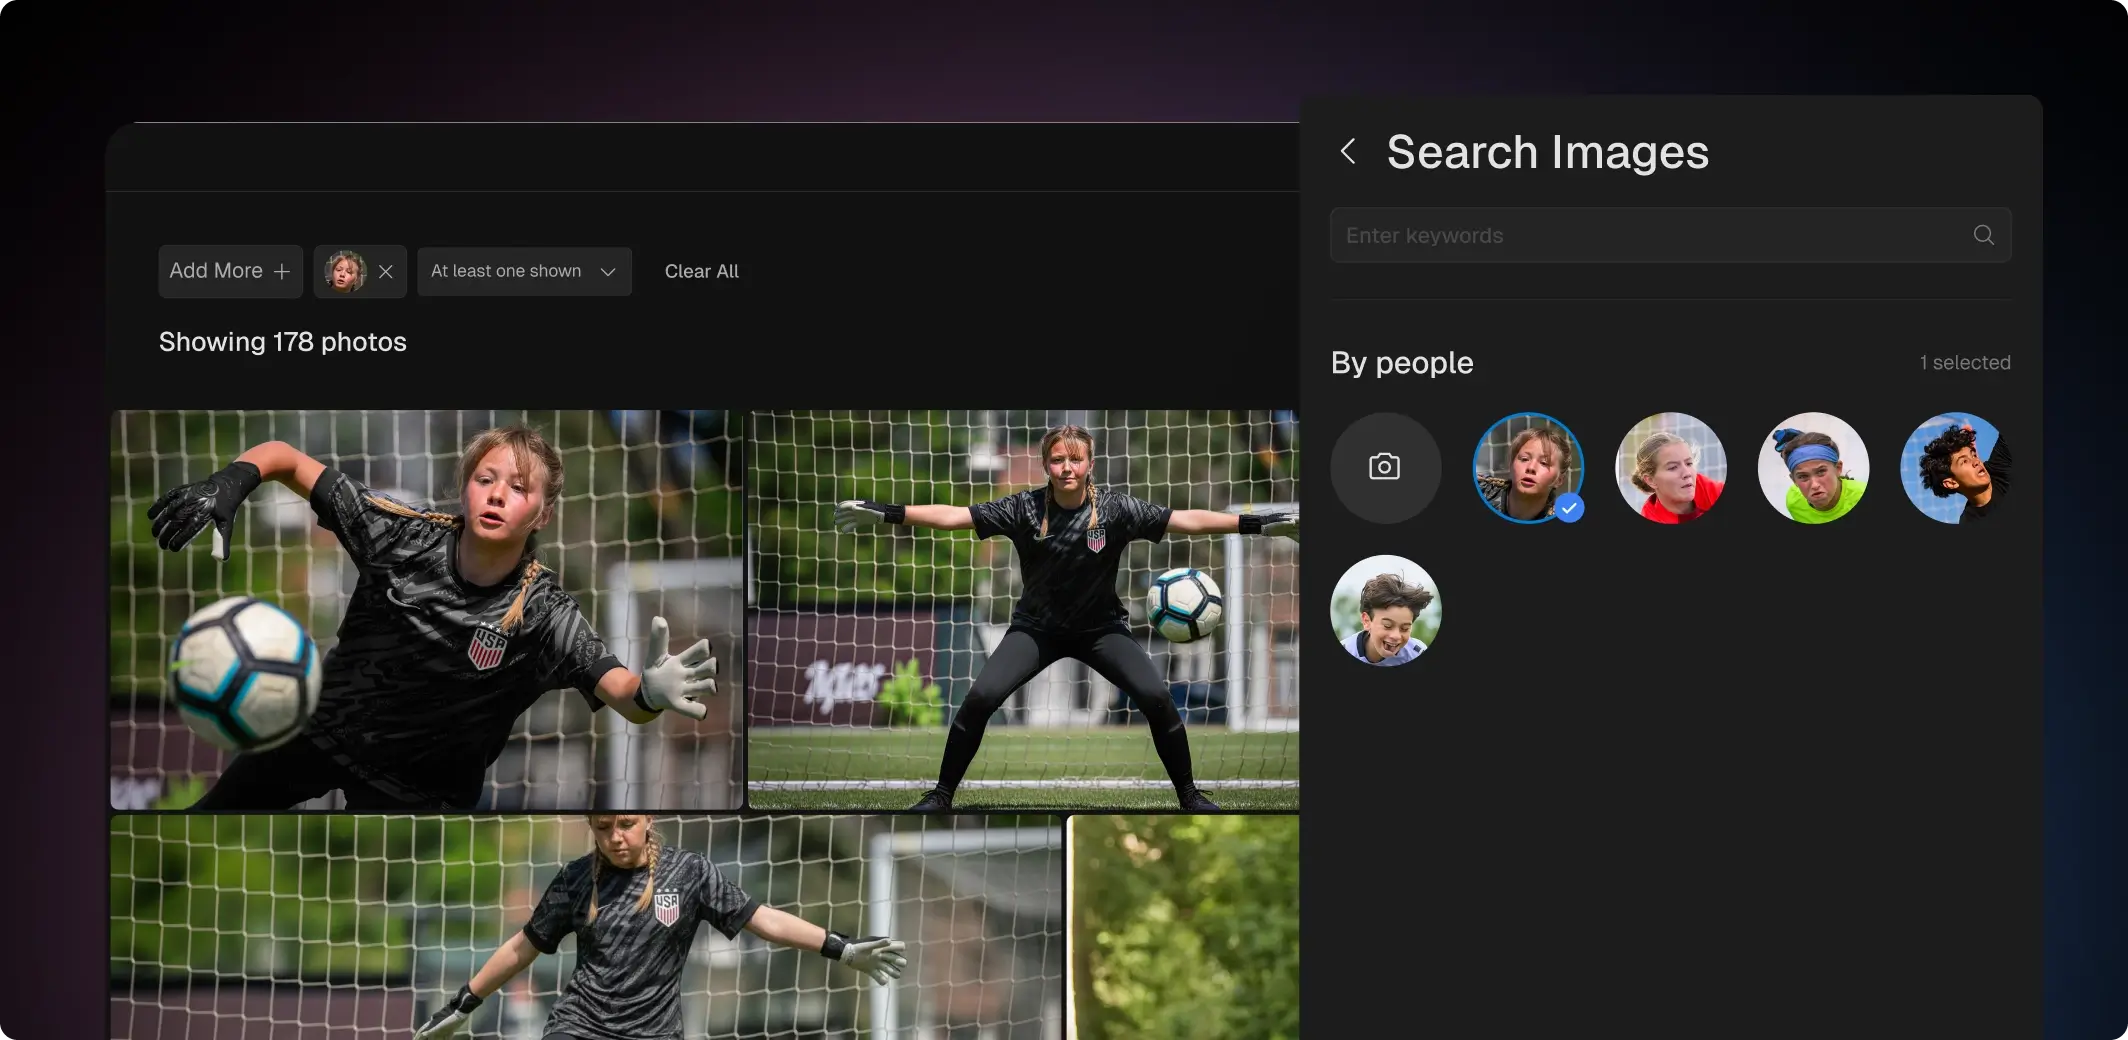Select the person with blue headband
Image resolution: width=2128 pixels, height=1040 pixels.
pos(1813,467)
